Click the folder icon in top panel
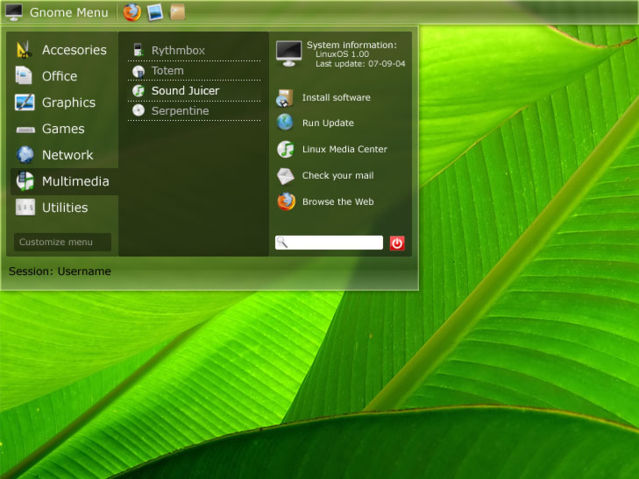Screen dimensions: 639x479 [x=178, y=12]
